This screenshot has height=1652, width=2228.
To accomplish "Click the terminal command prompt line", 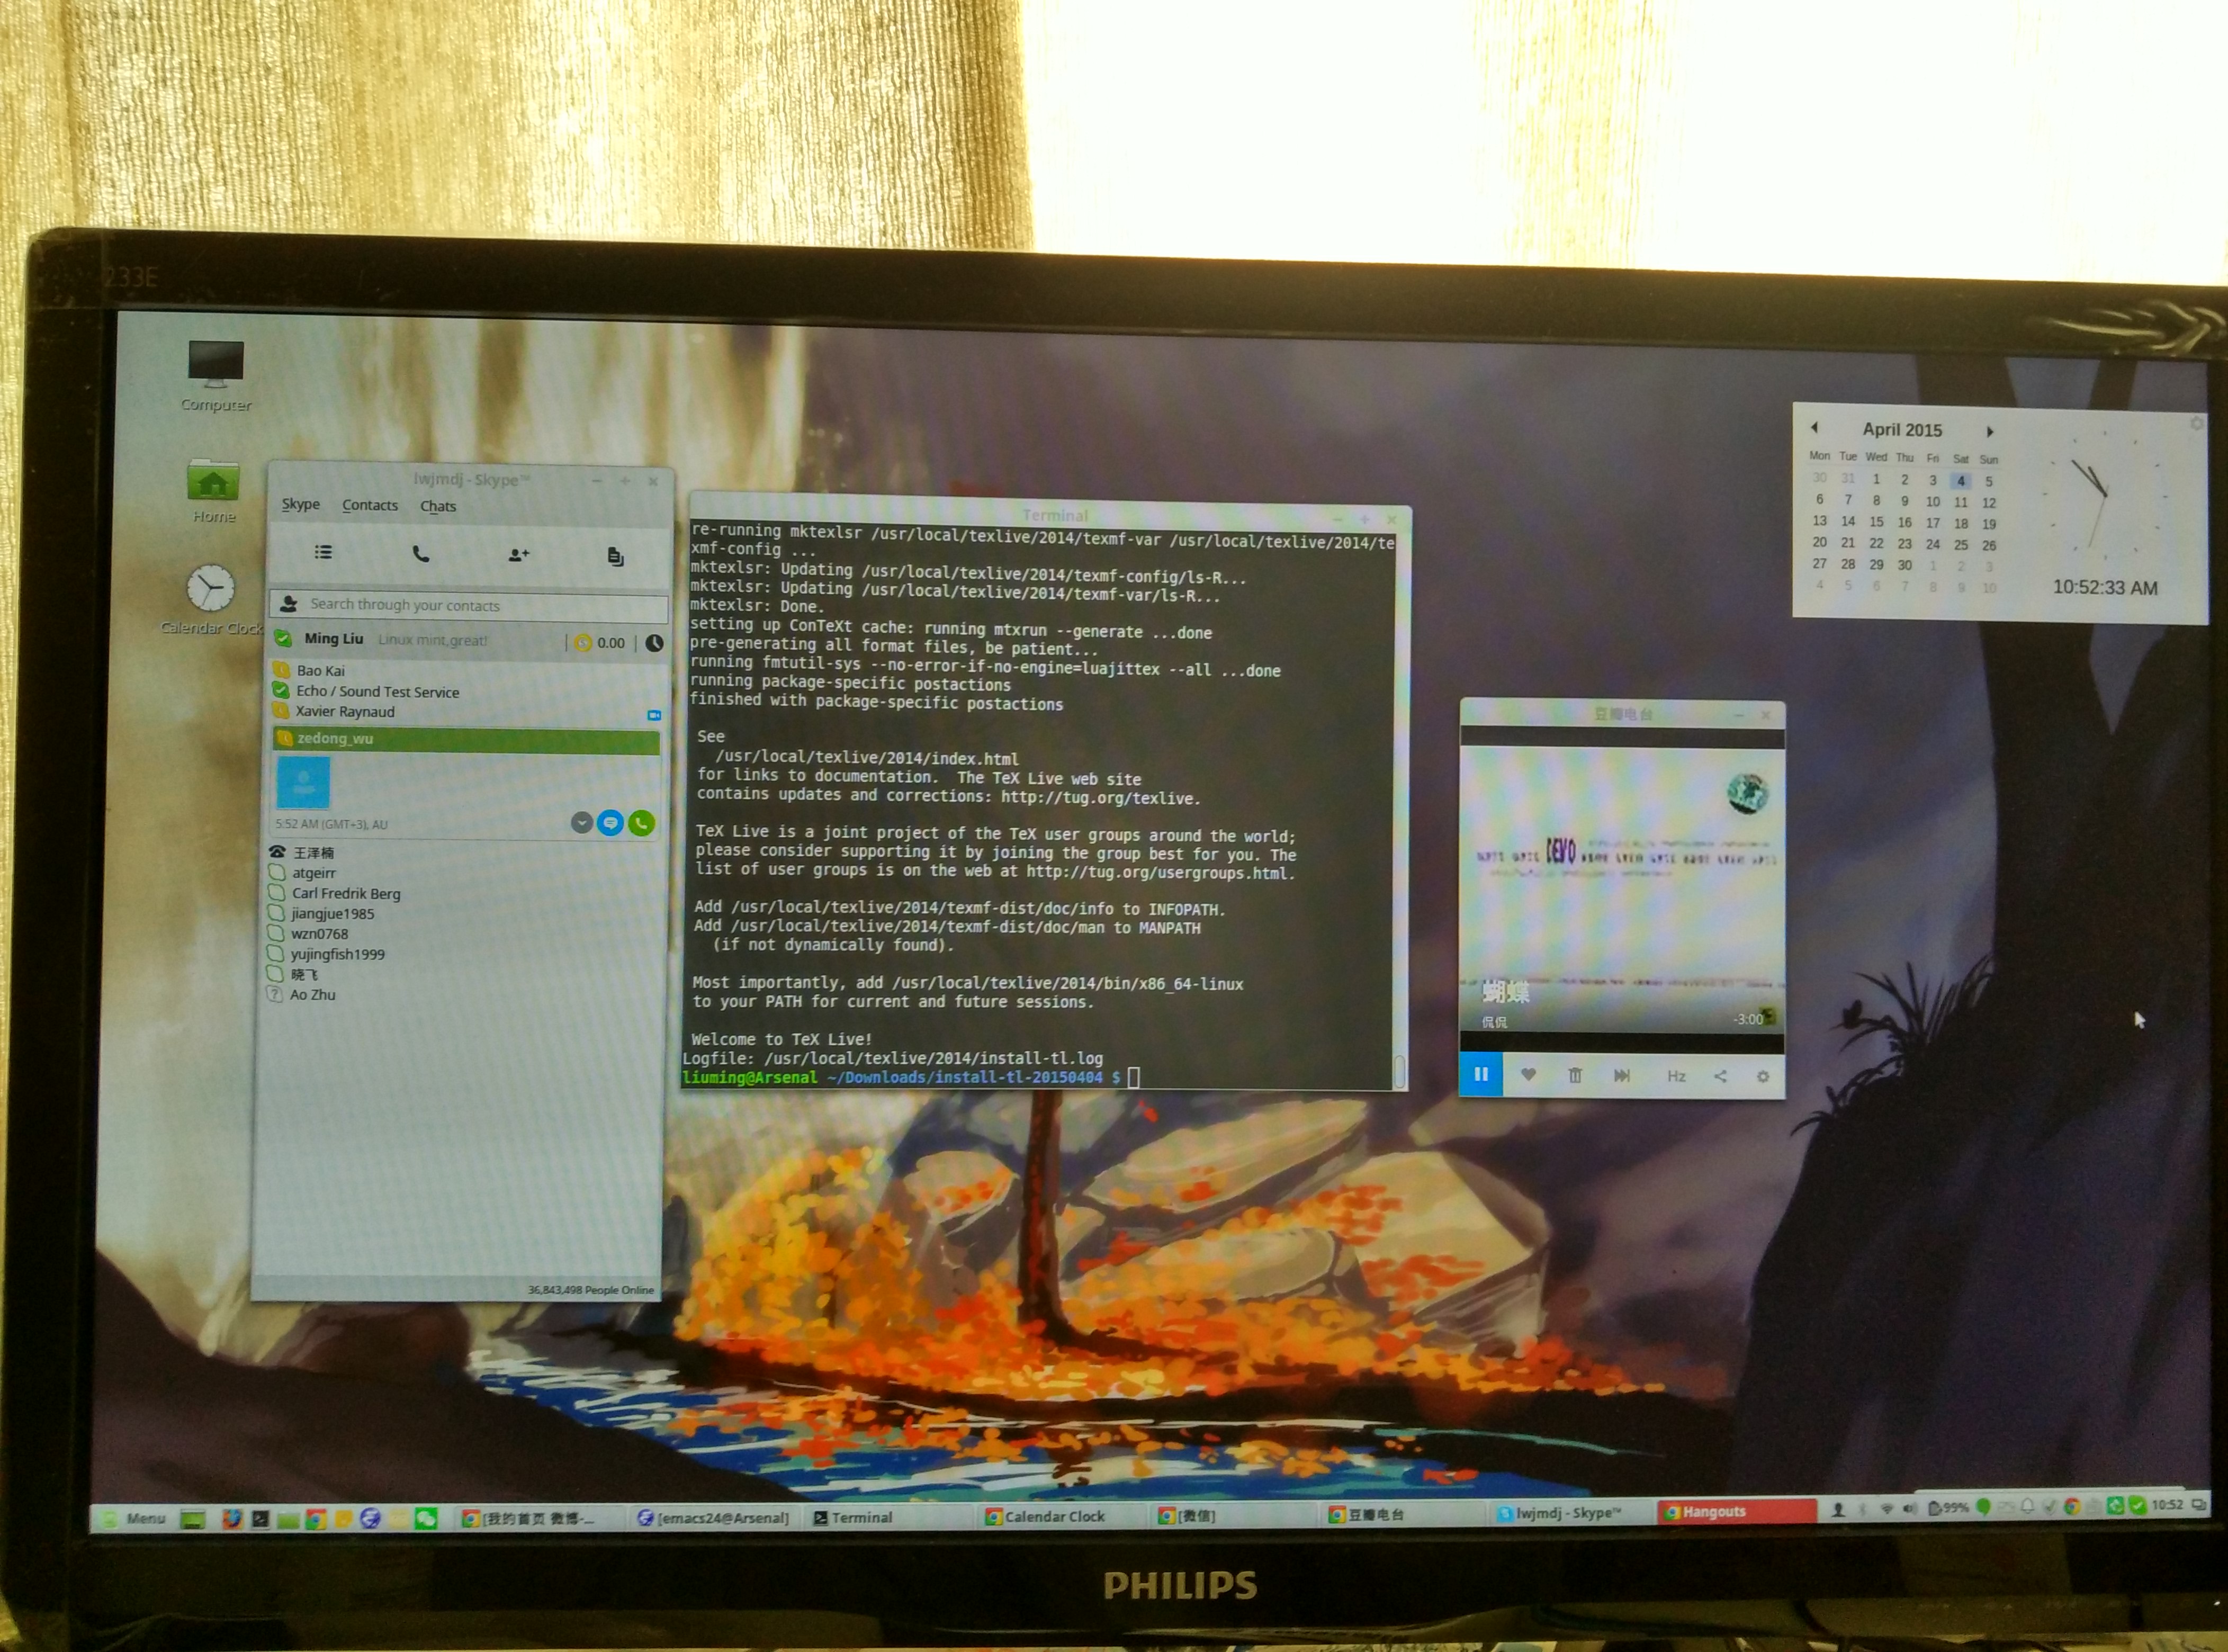I will (x=910, y=1077).
